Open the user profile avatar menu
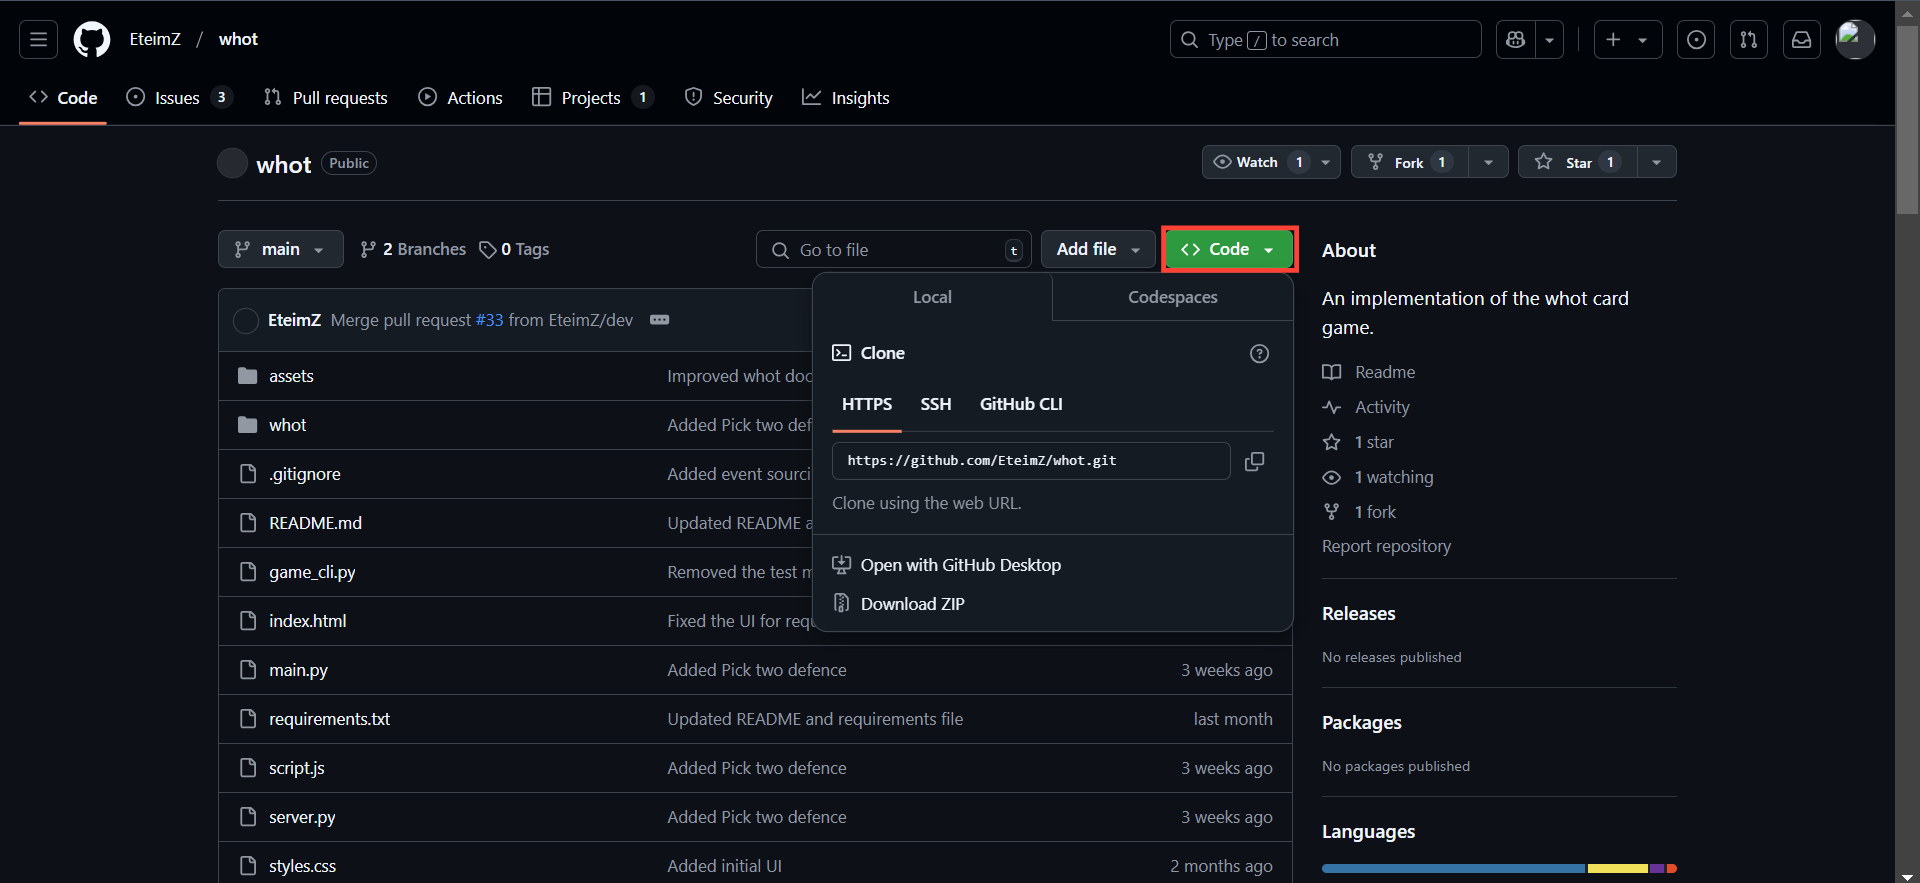 (1855, 40)
